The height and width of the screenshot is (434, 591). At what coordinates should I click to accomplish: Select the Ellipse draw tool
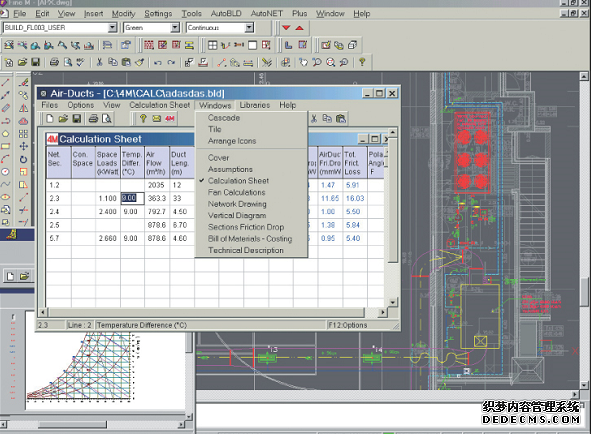click(x=5, y=197)
